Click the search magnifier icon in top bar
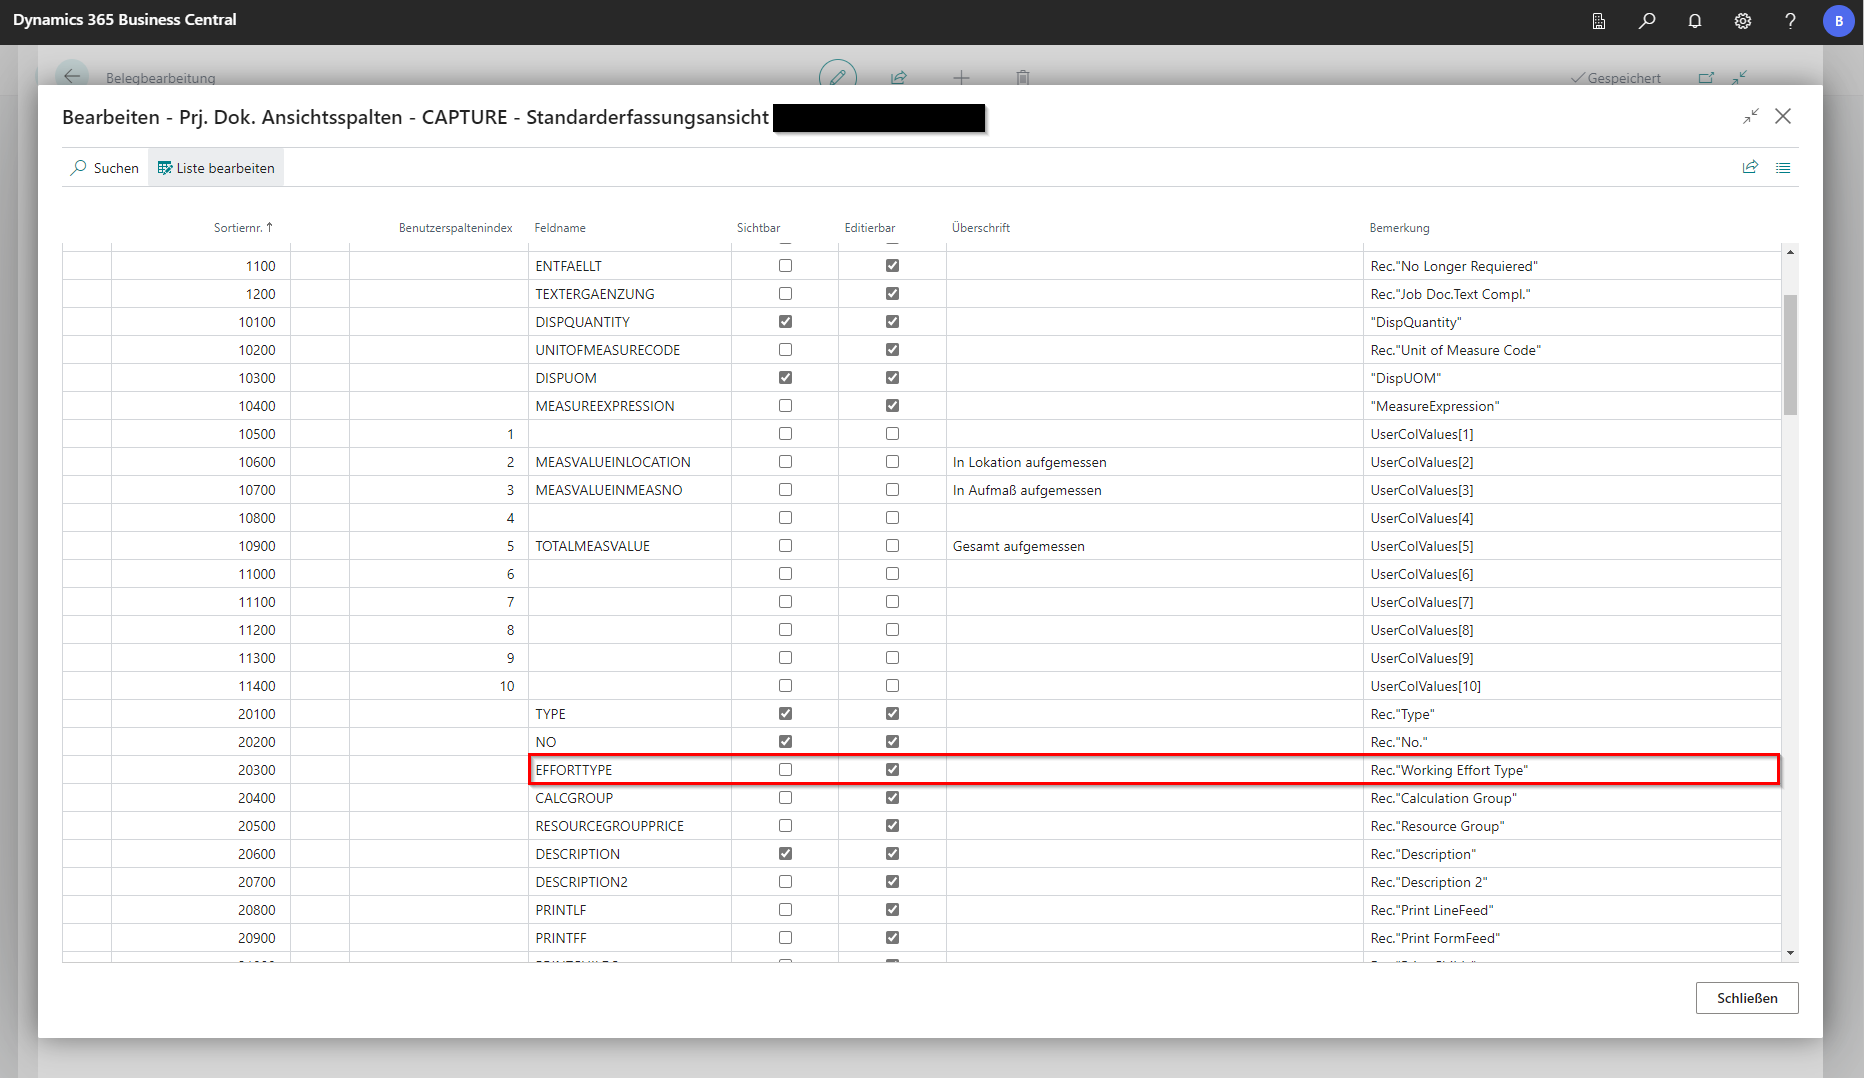Screen dimensions: 1864x1078 [x=1646, y=21]
